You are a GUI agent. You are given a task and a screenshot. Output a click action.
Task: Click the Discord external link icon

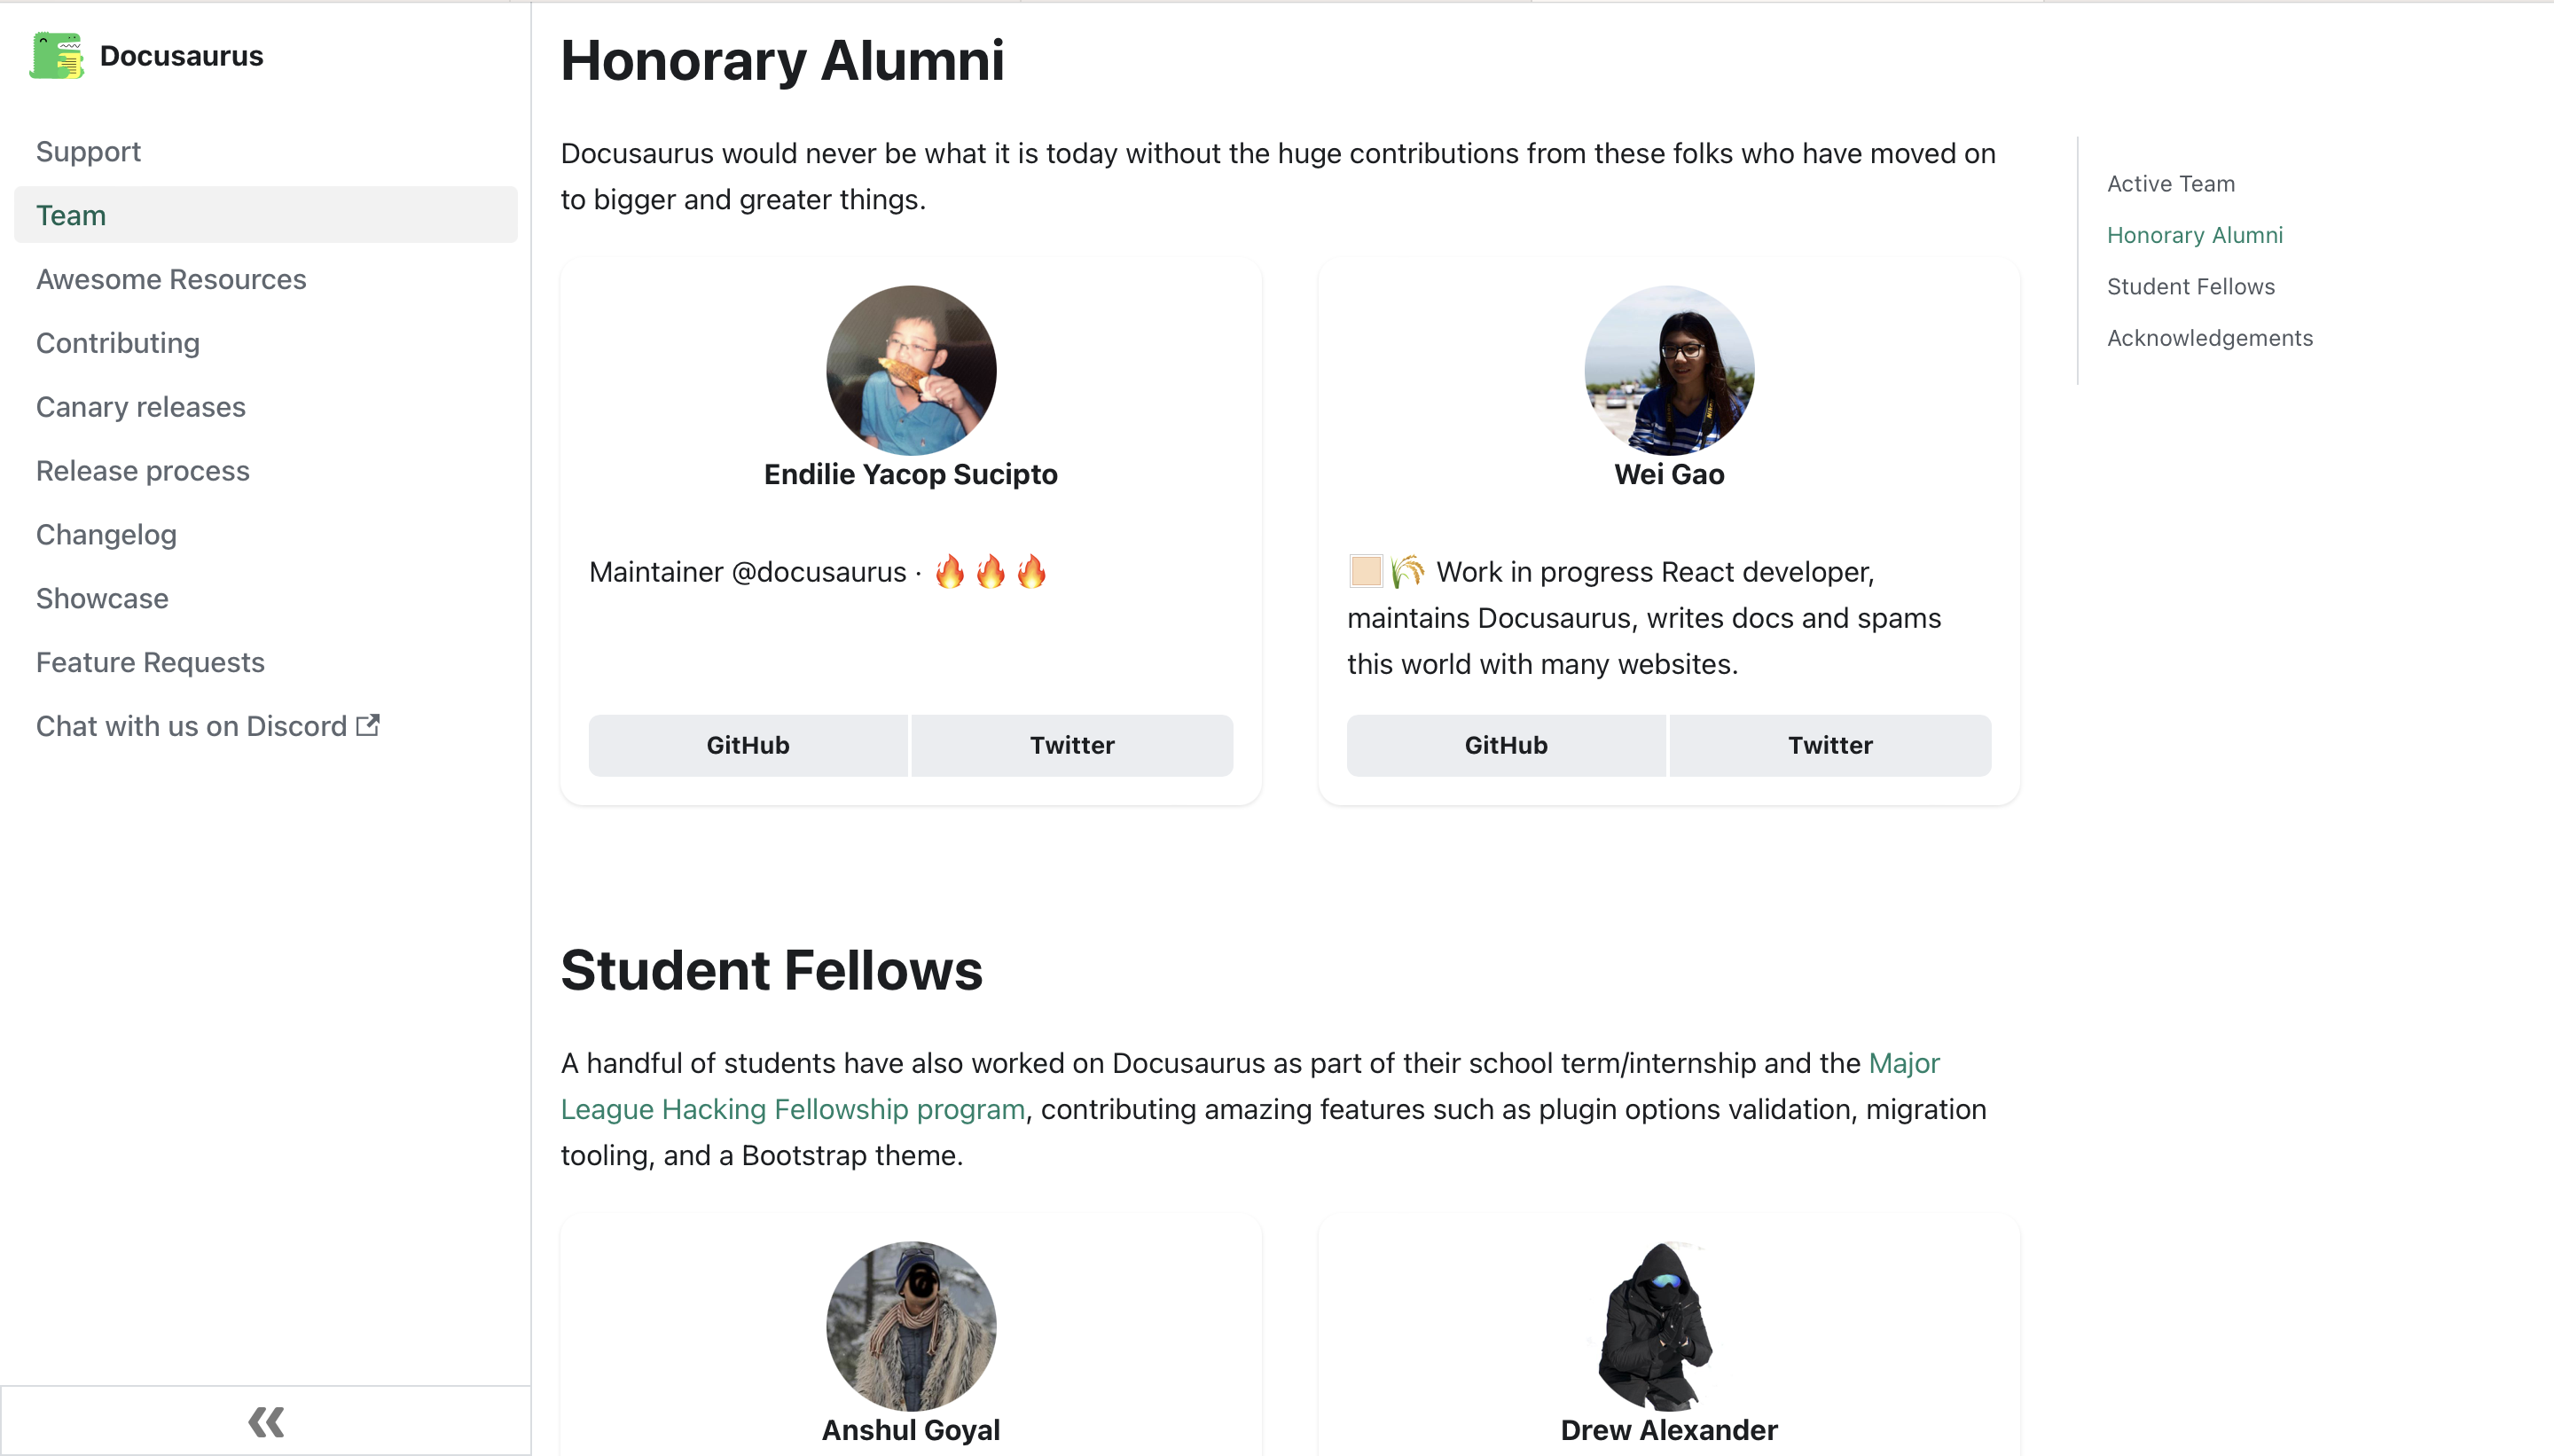(x=368, y=725)
